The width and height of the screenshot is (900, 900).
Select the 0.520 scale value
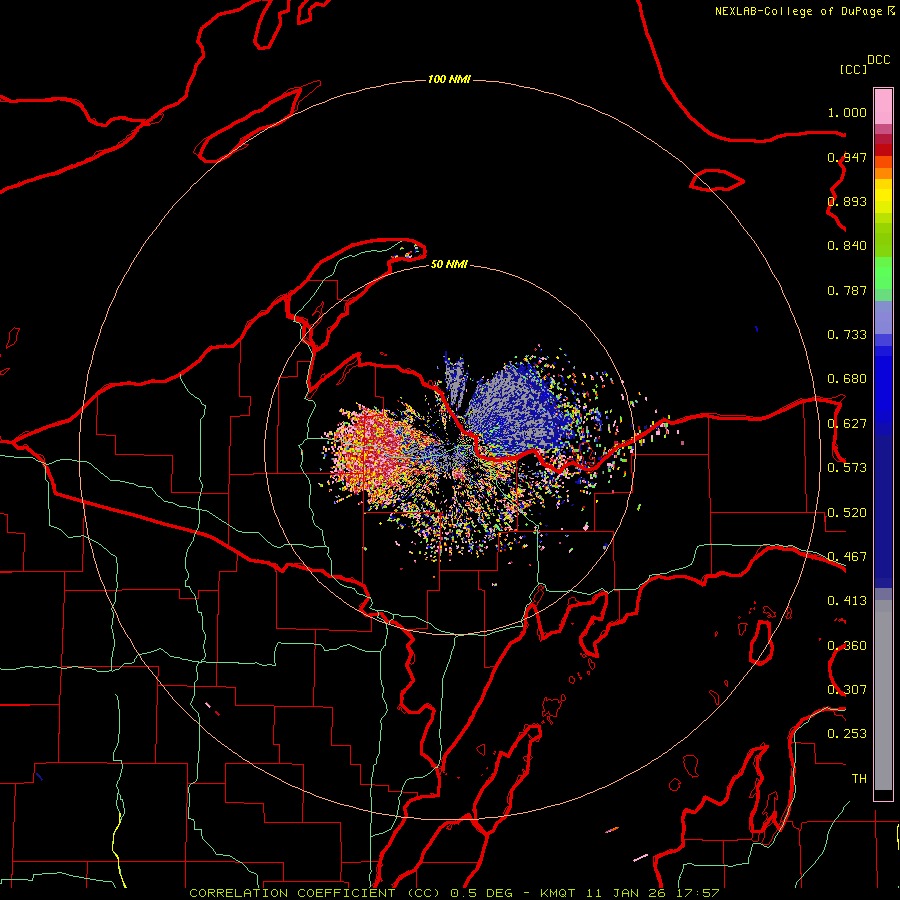click(847, 513)
